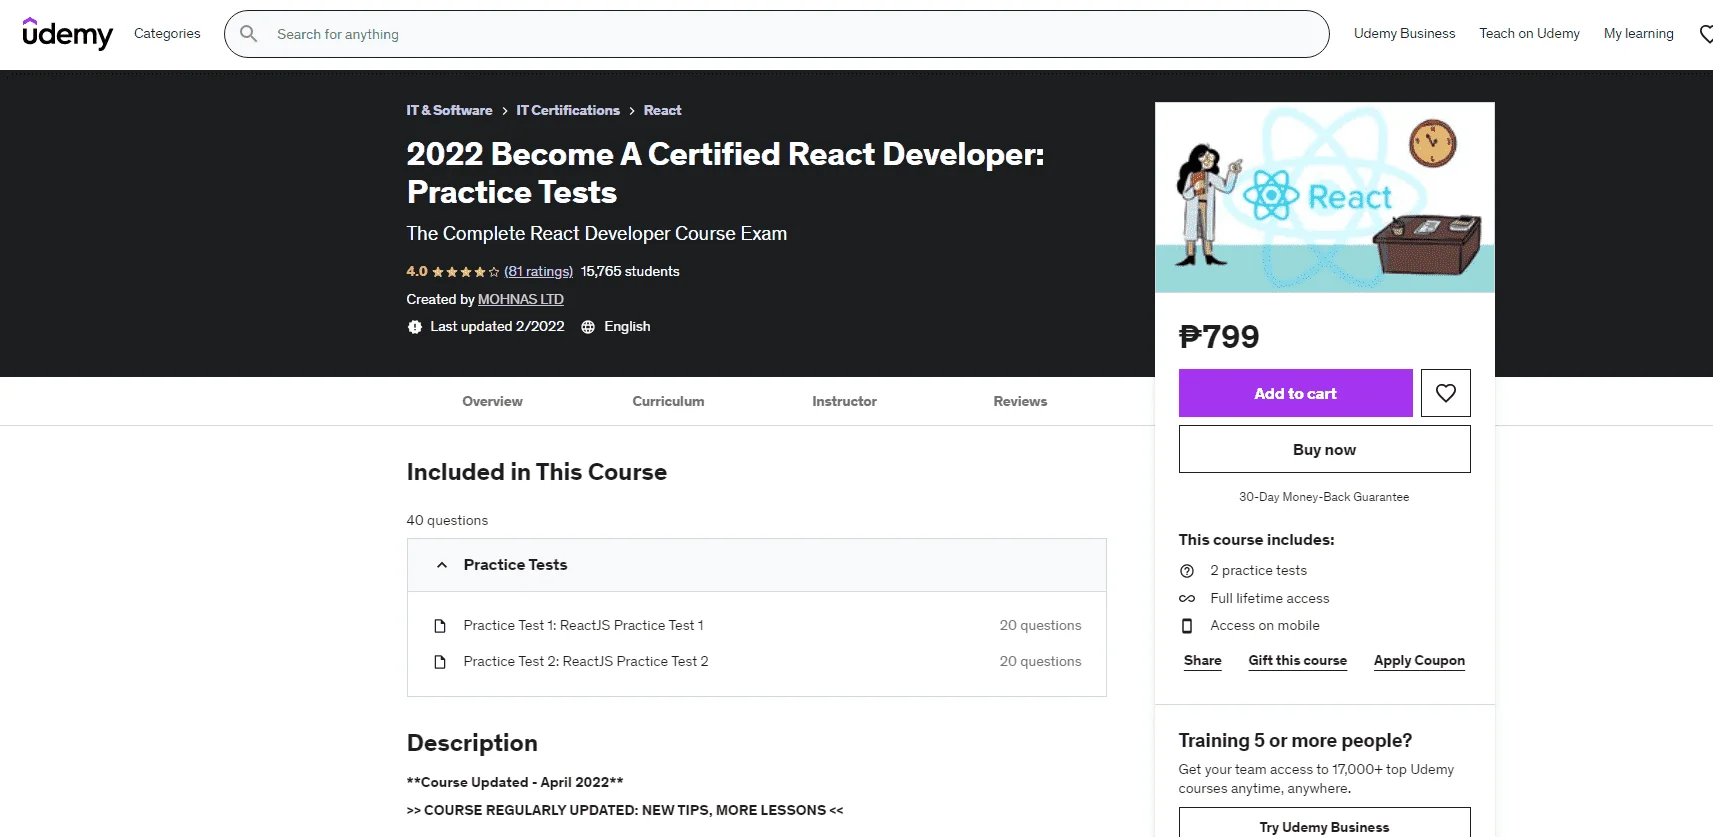The image size is (1713, 837).
Task: Click the Share button
Action: point(1202,661)
